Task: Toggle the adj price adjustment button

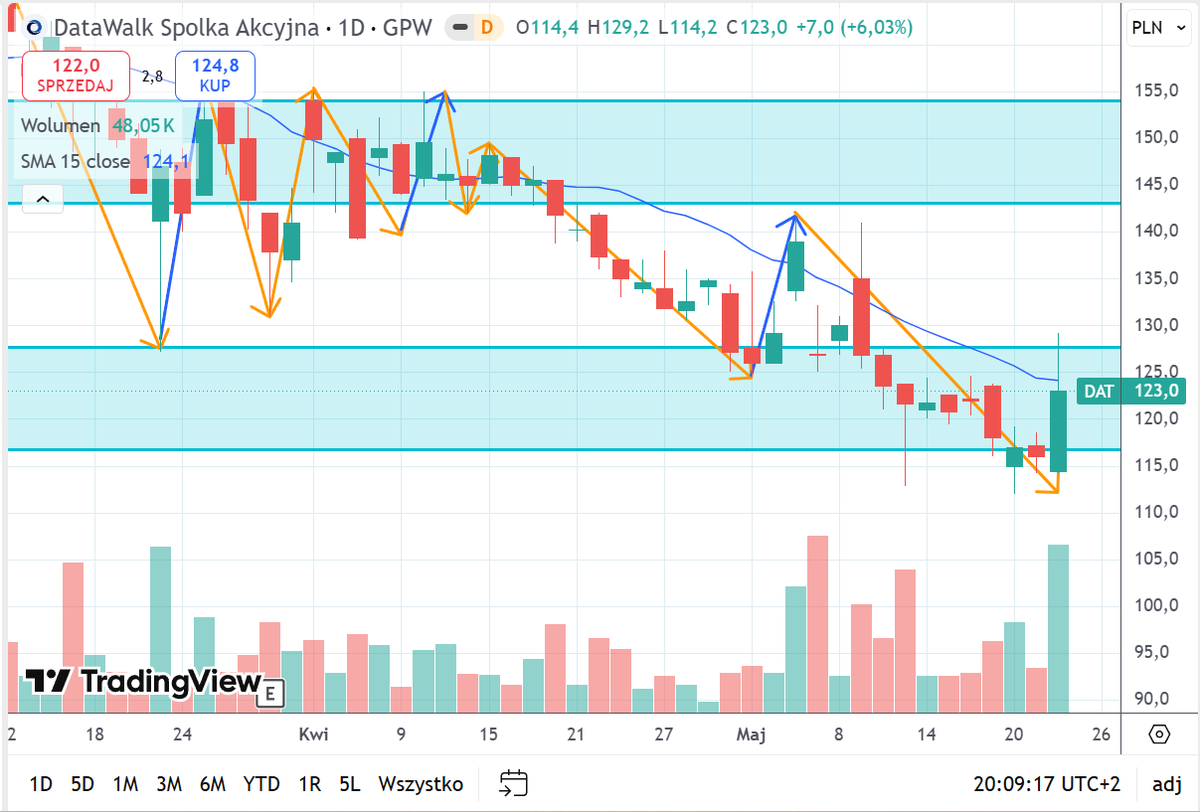Action: pos(1166,783)
